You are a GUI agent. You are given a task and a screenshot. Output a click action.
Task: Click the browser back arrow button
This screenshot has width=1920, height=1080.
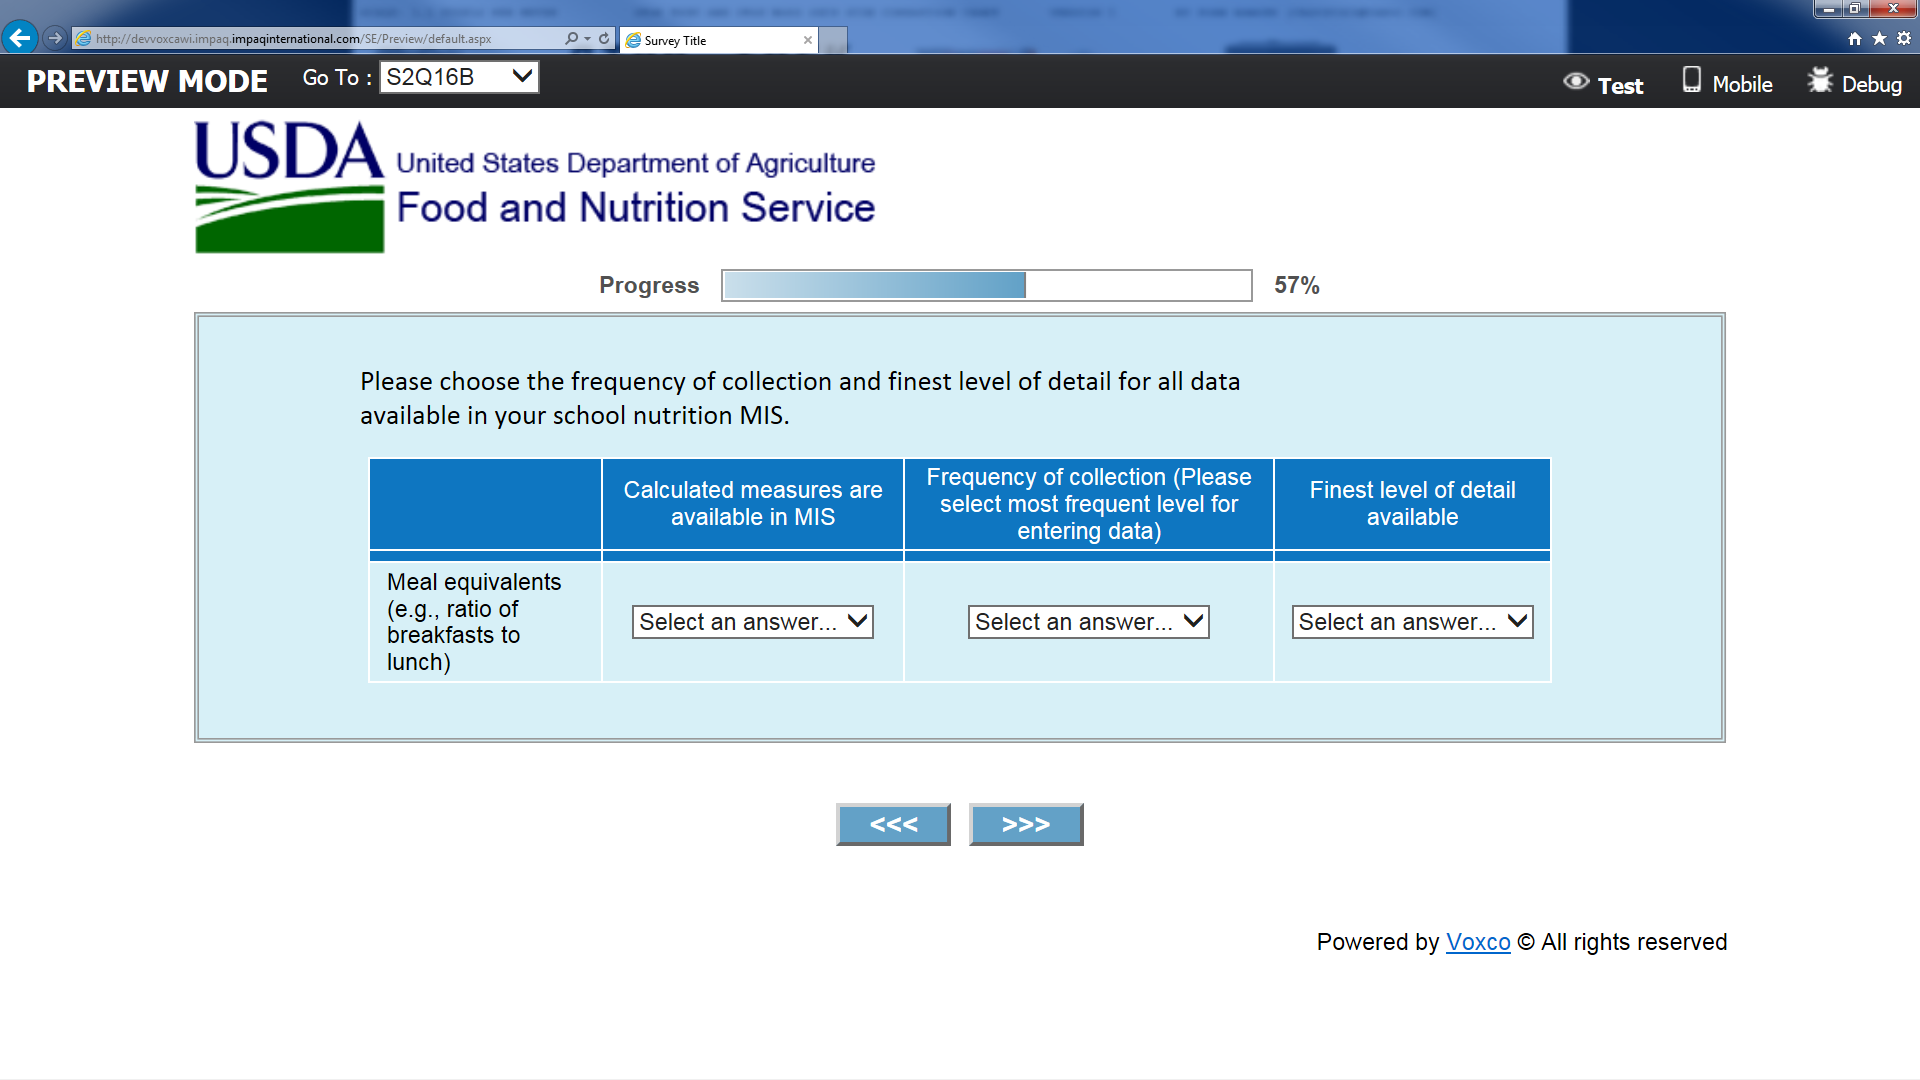coord(20,38)
